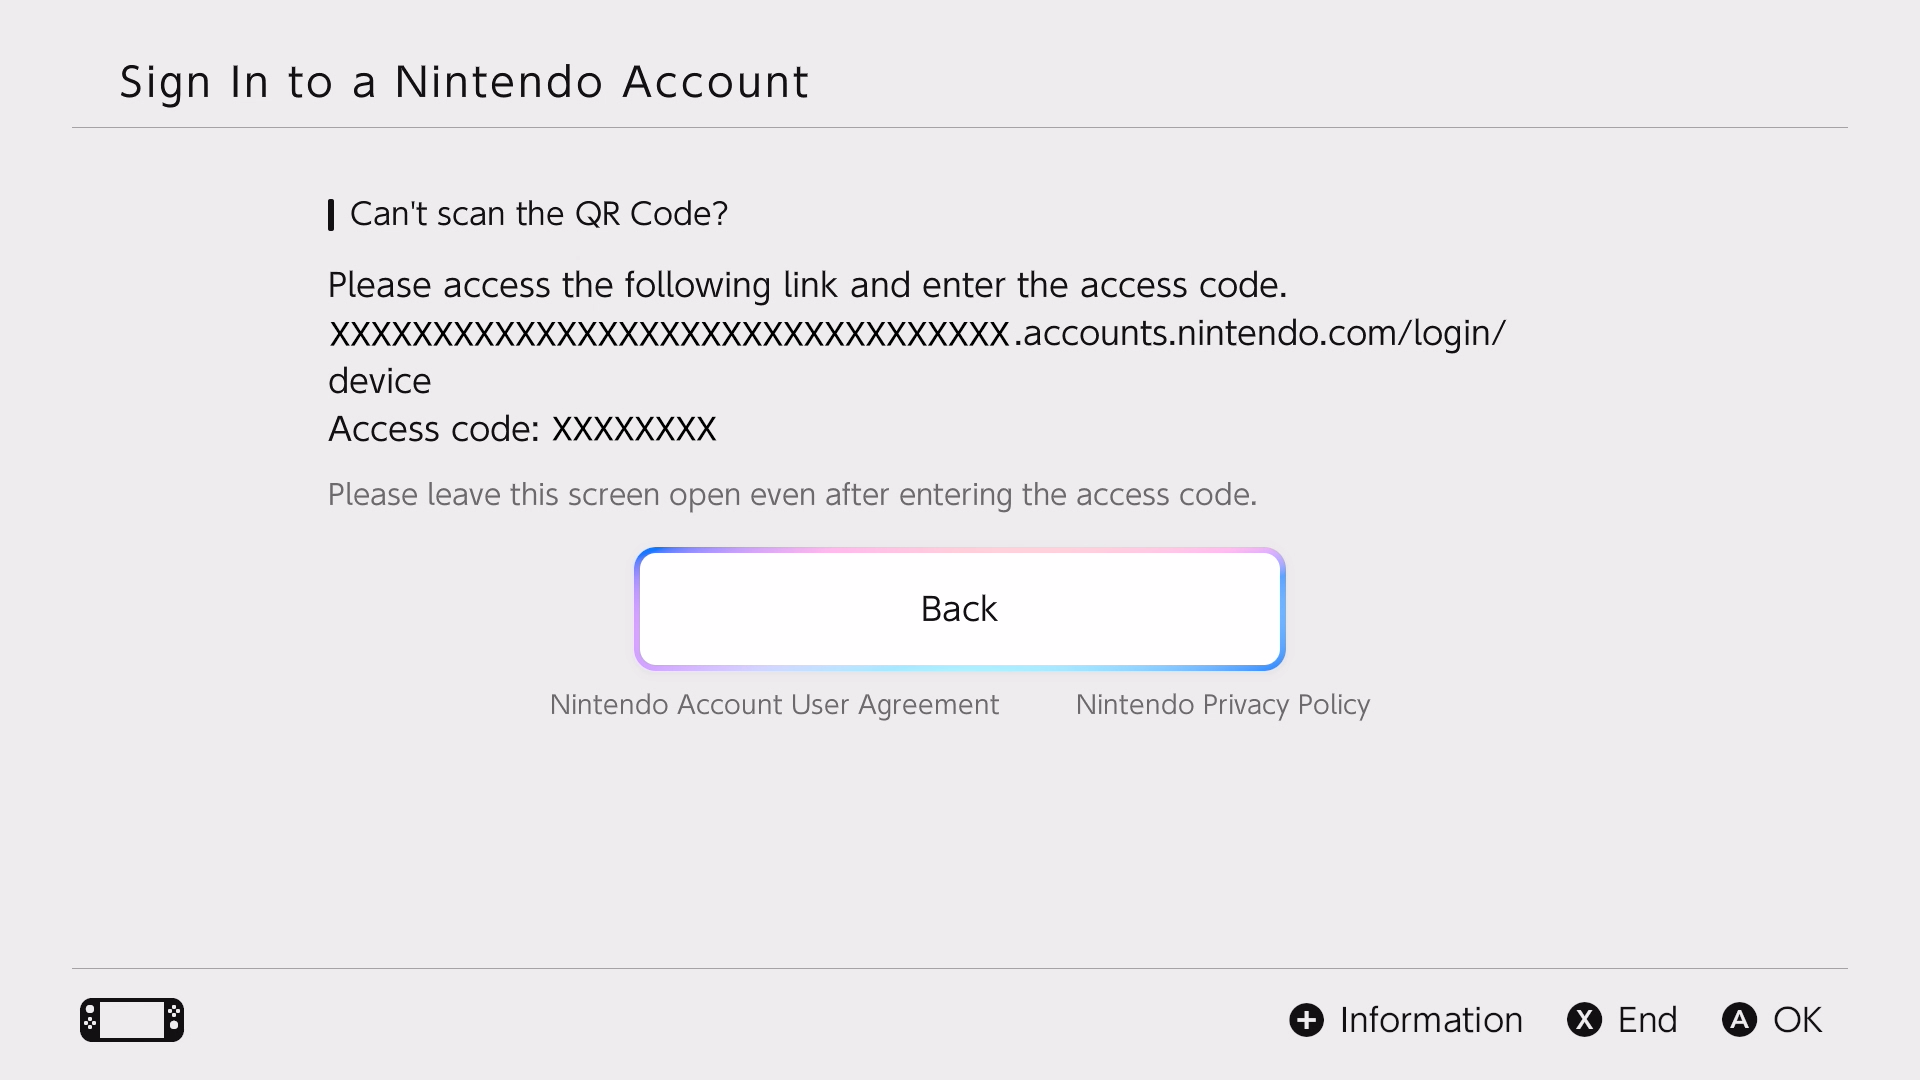Select the circled X symbol before End
Image resolution: width=1920 pixels, height=1080 pixels.
(1585, 1019)
